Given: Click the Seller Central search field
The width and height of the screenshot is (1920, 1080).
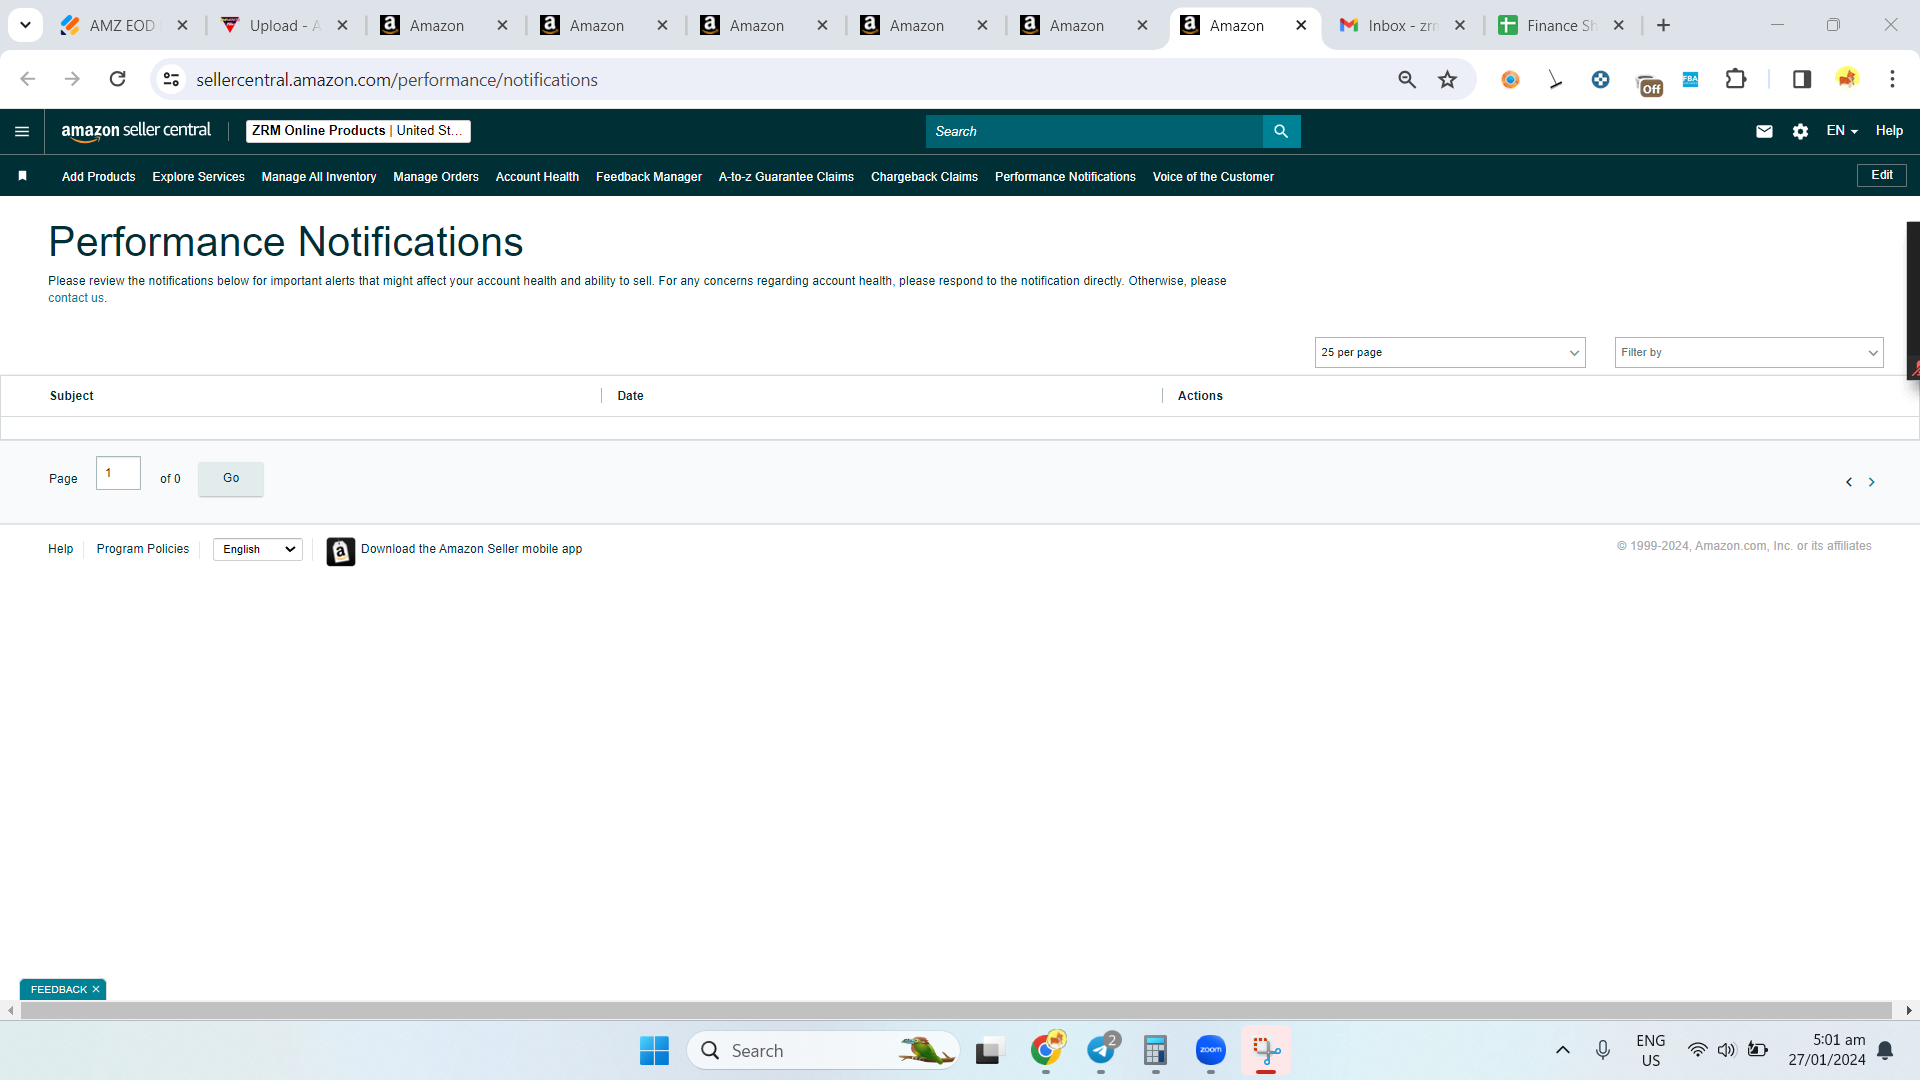Looking at the screenshot, I should point(1094,131).
